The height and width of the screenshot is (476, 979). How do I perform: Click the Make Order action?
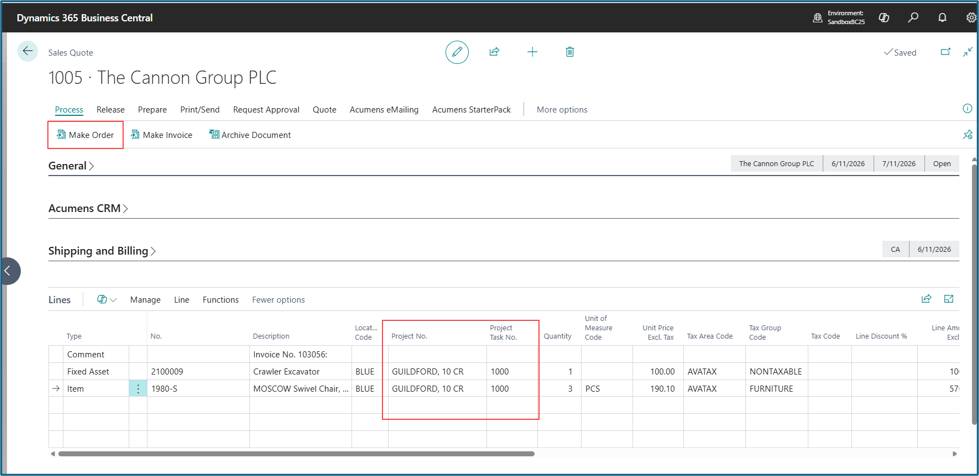click(x=86, y=135)
